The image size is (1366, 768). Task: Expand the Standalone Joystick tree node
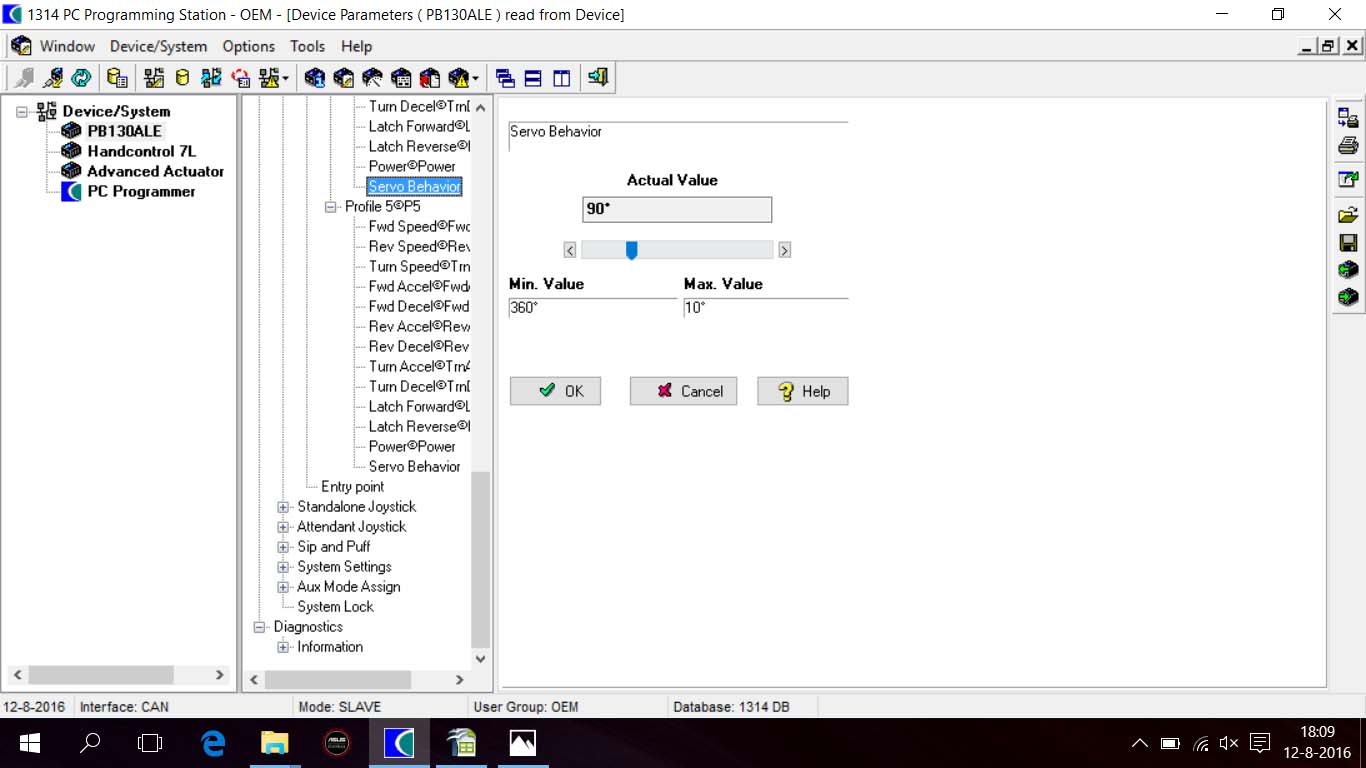[283, 507]
